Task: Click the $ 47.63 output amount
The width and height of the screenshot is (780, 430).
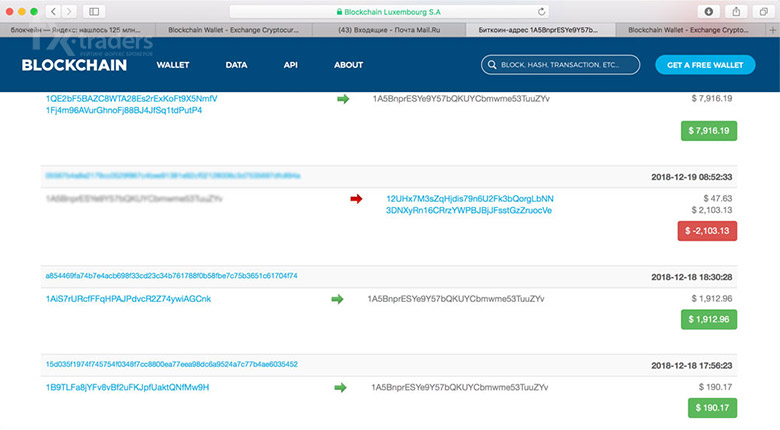Action: (717, 199)
